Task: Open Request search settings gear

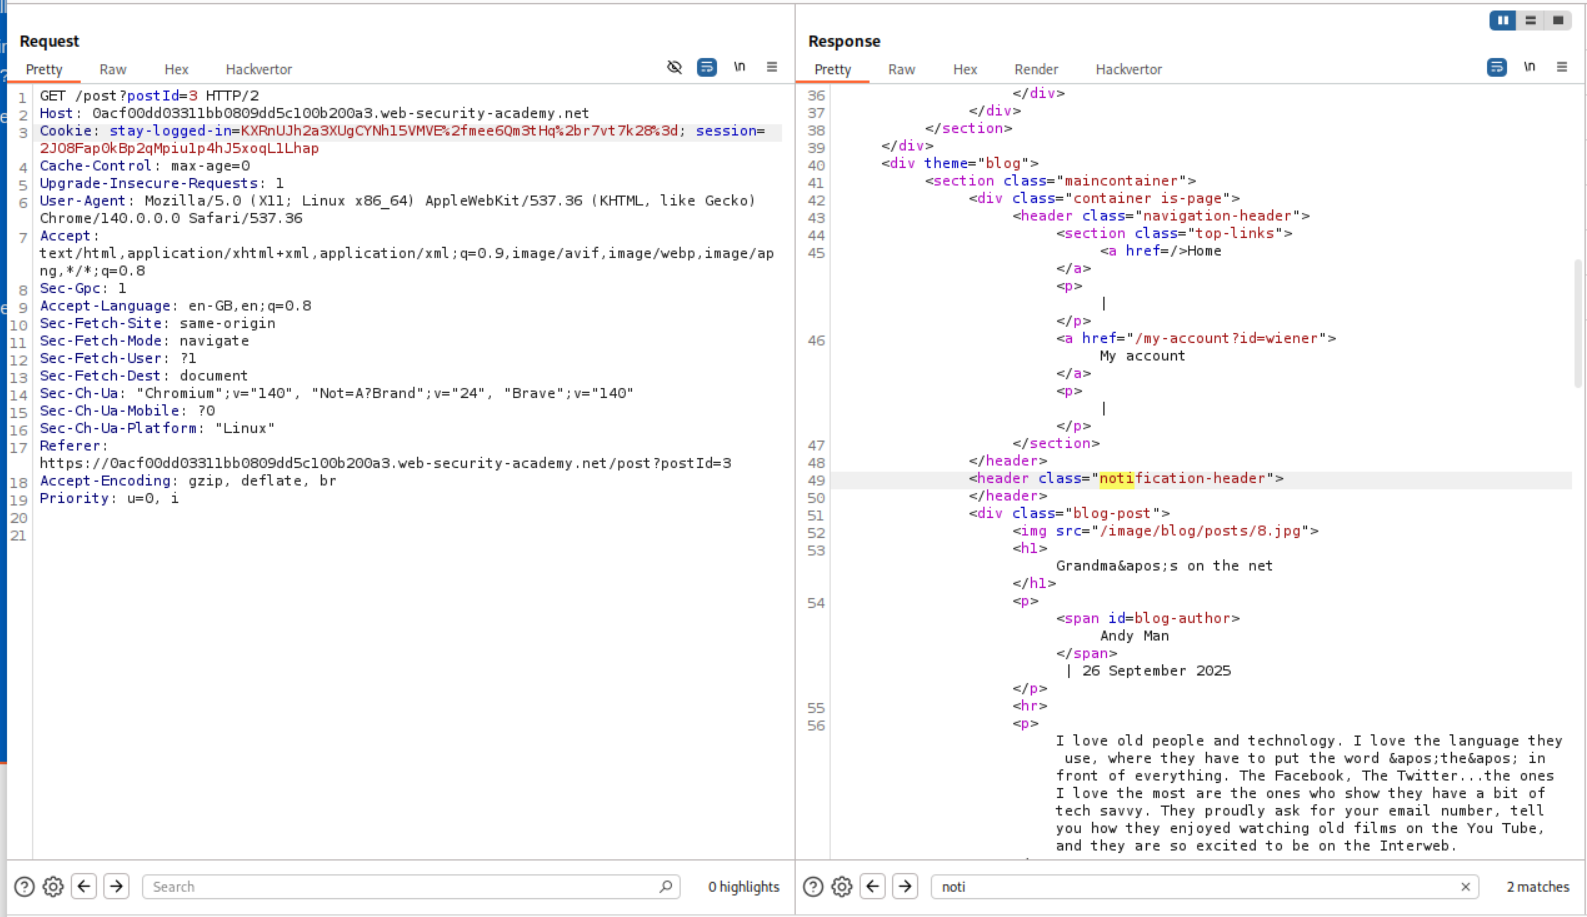Action: [x=53, y=887]
